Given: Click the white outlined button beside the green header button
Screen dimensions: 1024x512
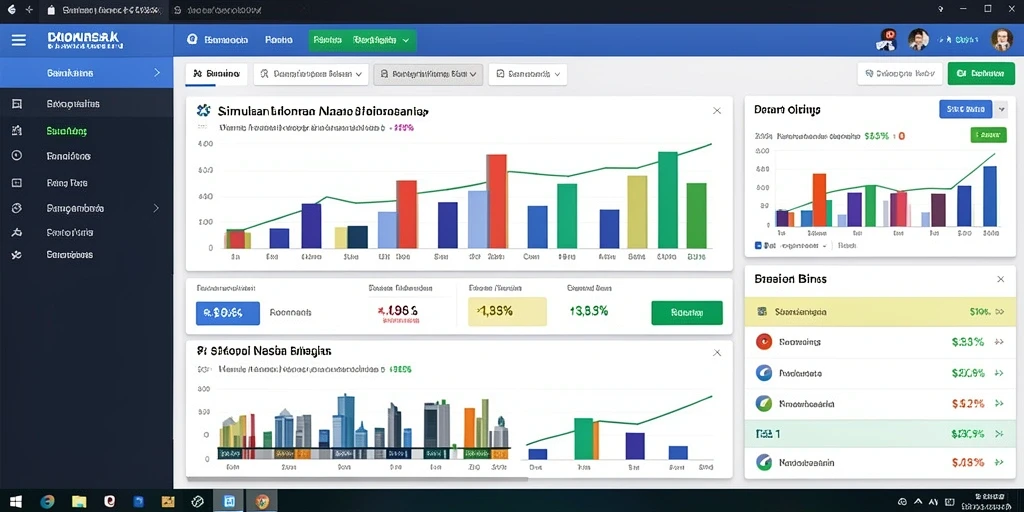Looking at the screenshot, I should click(900, 74).
